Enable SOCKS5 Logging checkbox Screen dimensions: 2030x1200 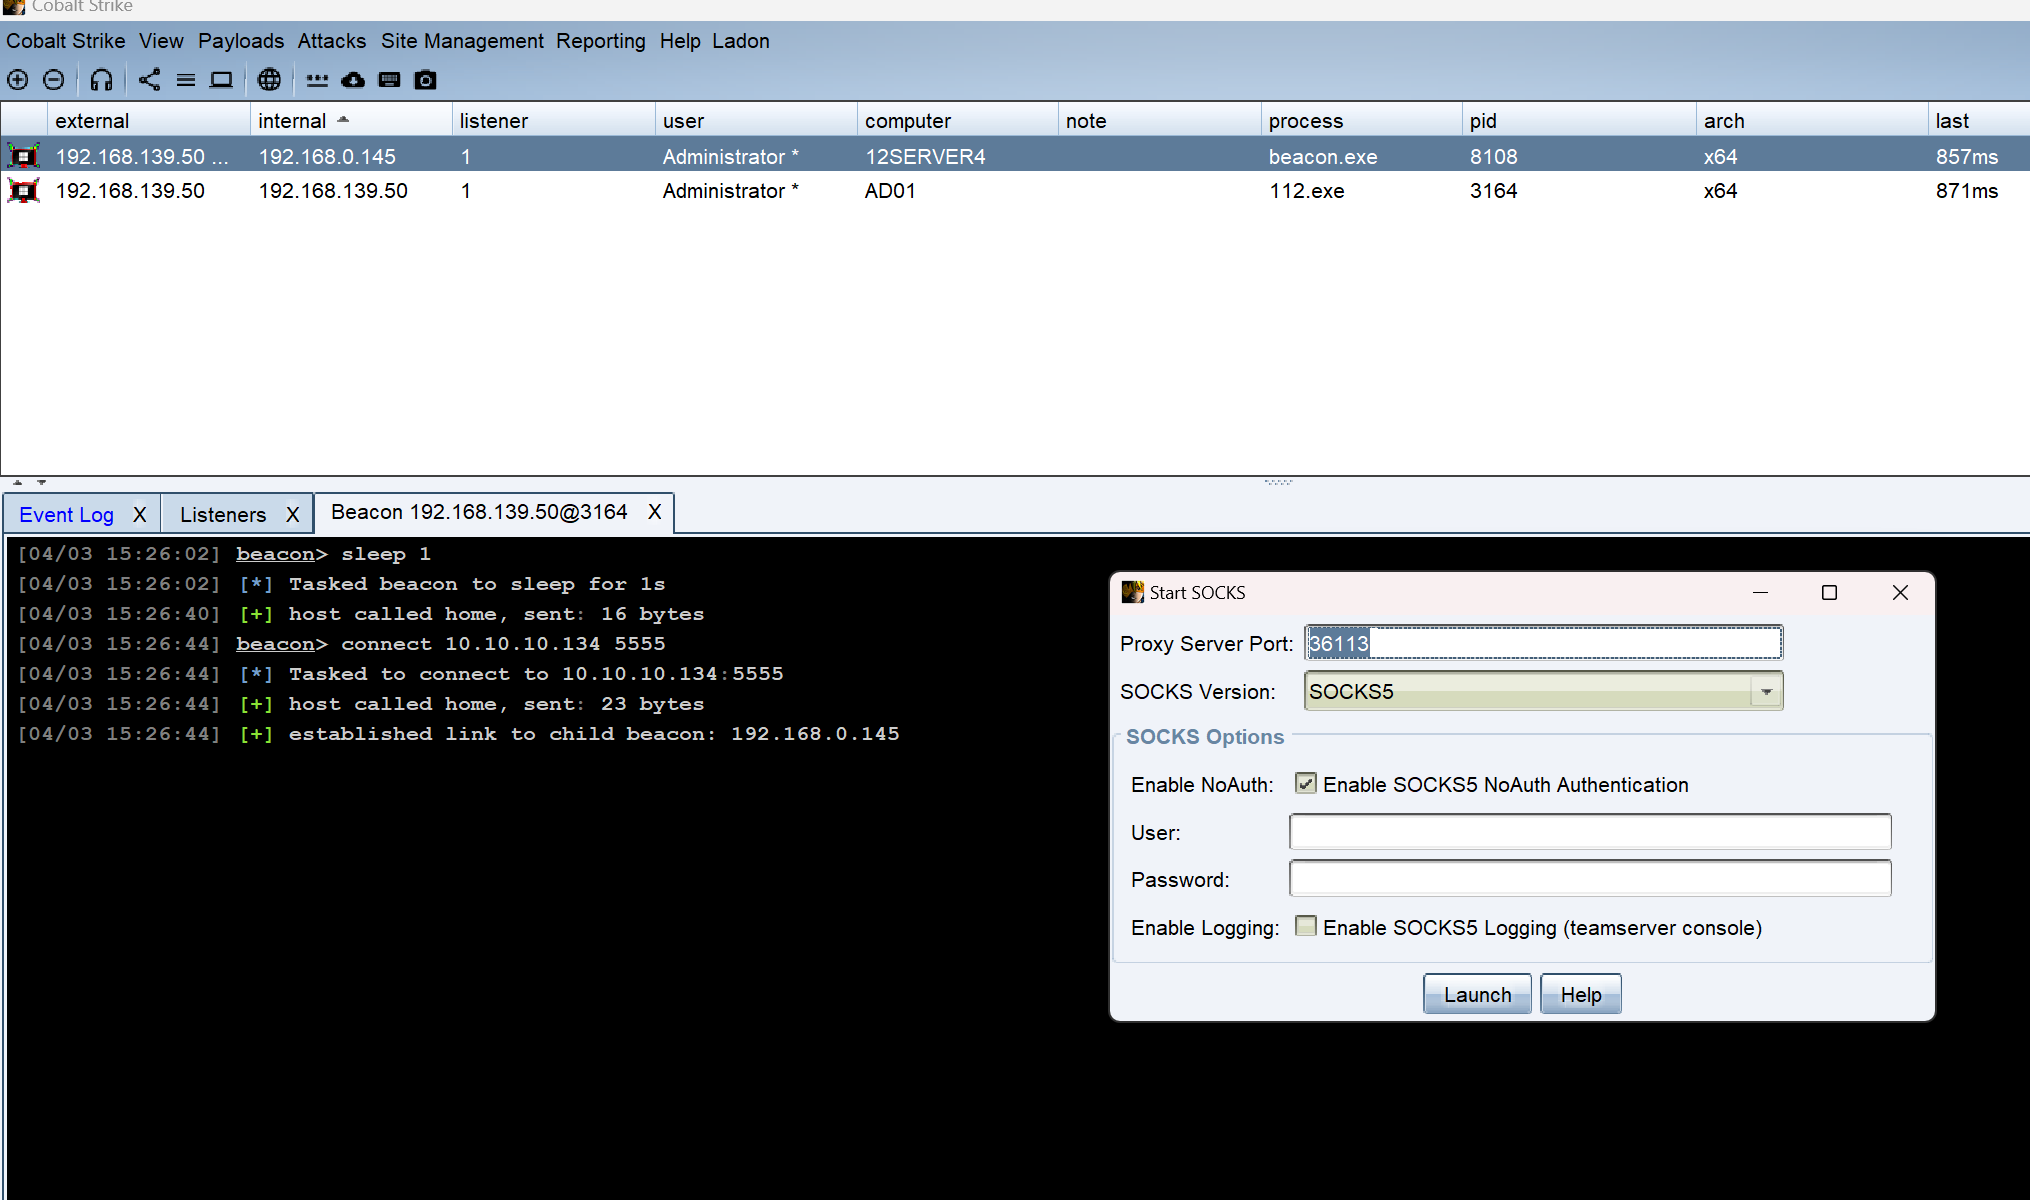(1306, 927)
